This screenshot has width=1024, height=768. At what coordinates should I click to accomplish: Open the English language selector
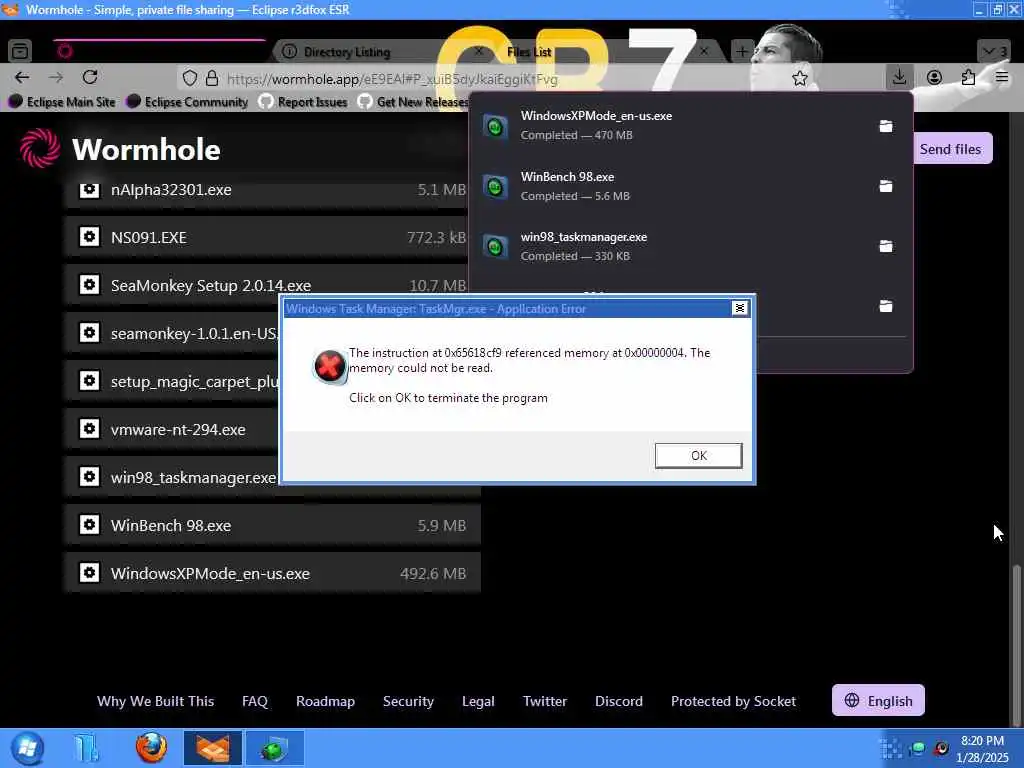tap(878, 700)
